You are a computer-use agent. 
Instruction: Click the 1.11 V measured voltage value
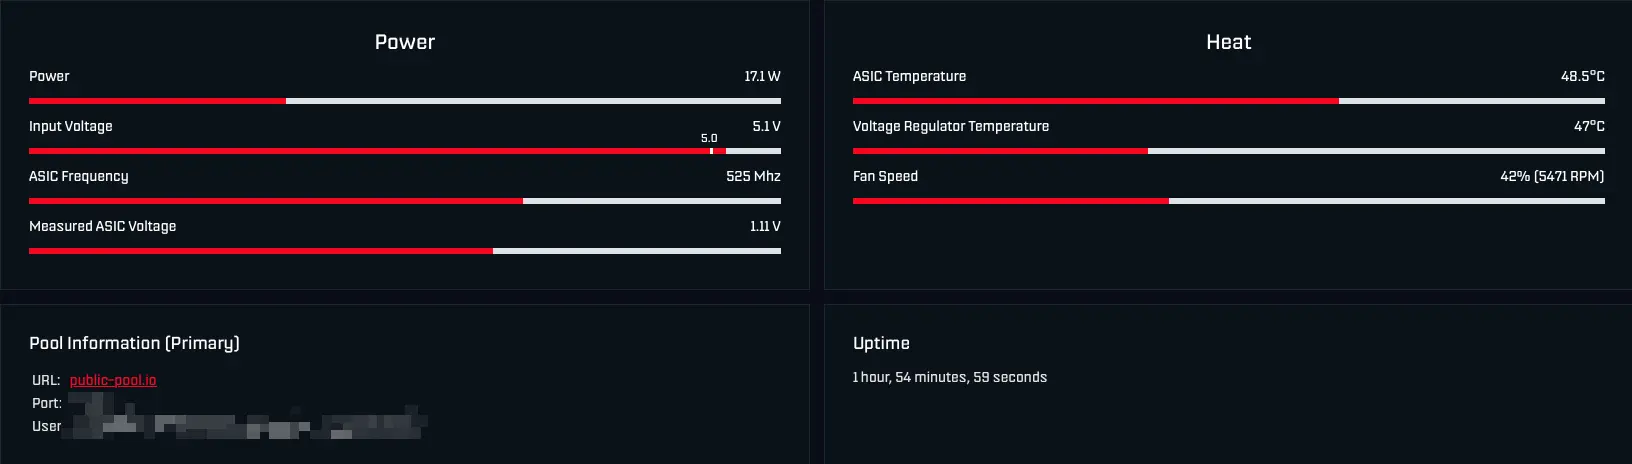point(765,226)
